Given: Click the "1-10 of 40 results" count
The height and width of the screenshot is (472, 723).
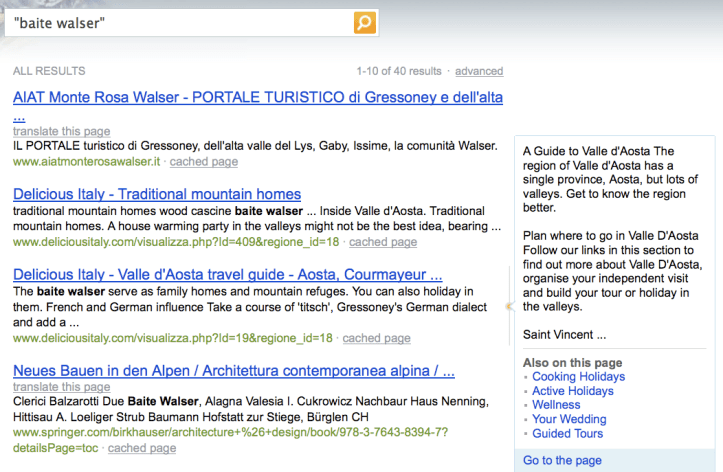Looking at the screenshot, I should point(399,71).
